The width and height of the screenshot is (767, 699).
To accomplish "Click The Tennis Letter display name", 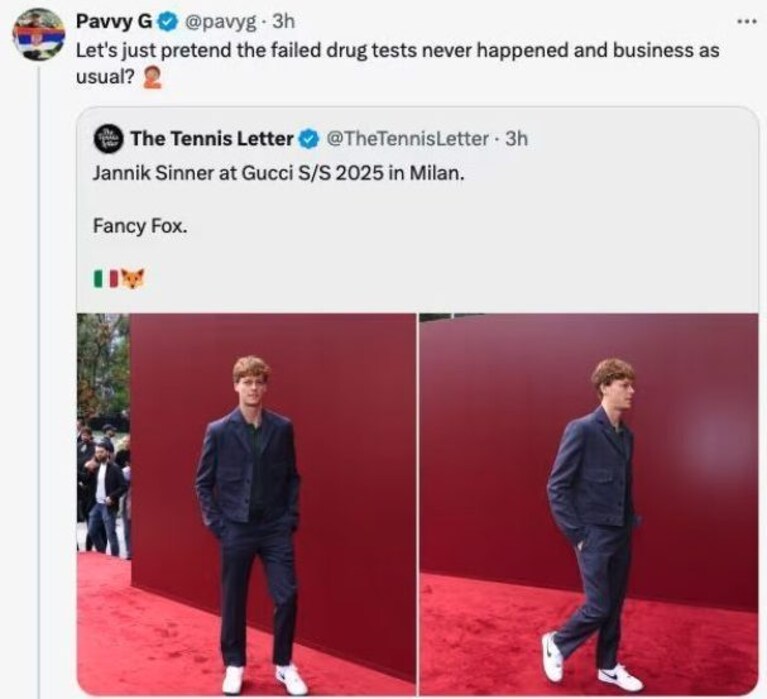I will (x=212, y=139).
